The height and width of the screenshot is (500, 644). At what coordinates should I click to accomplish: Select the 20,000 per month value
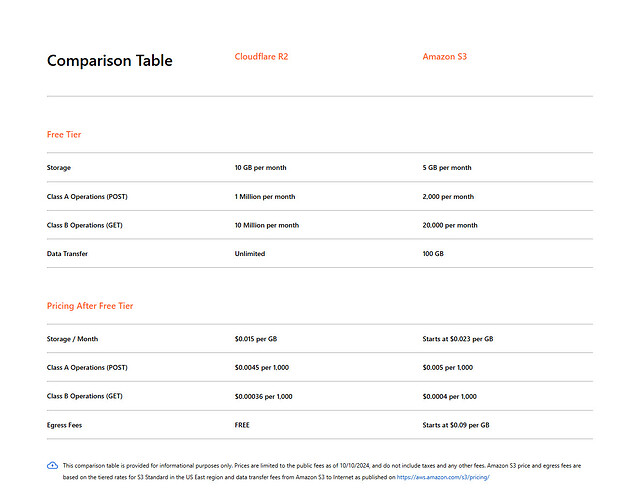(x=450, y=225)
